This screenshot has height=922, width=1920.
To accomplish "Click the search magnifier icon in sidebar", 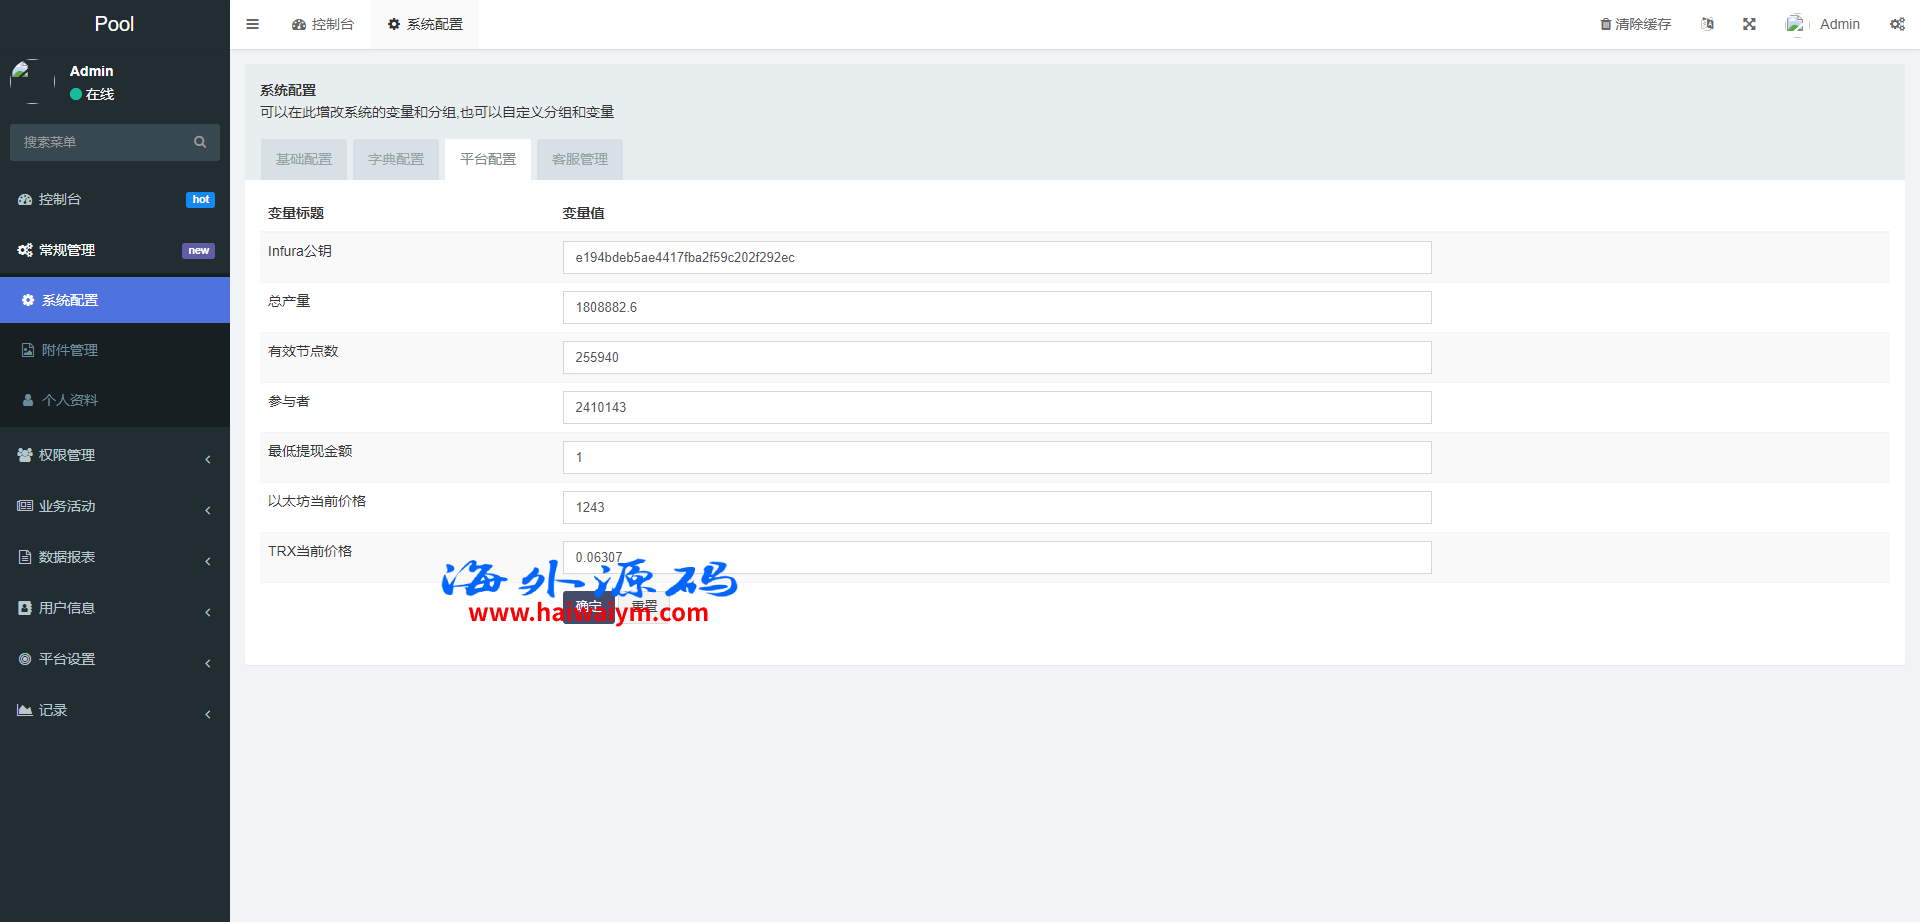I will coord(200,142).
